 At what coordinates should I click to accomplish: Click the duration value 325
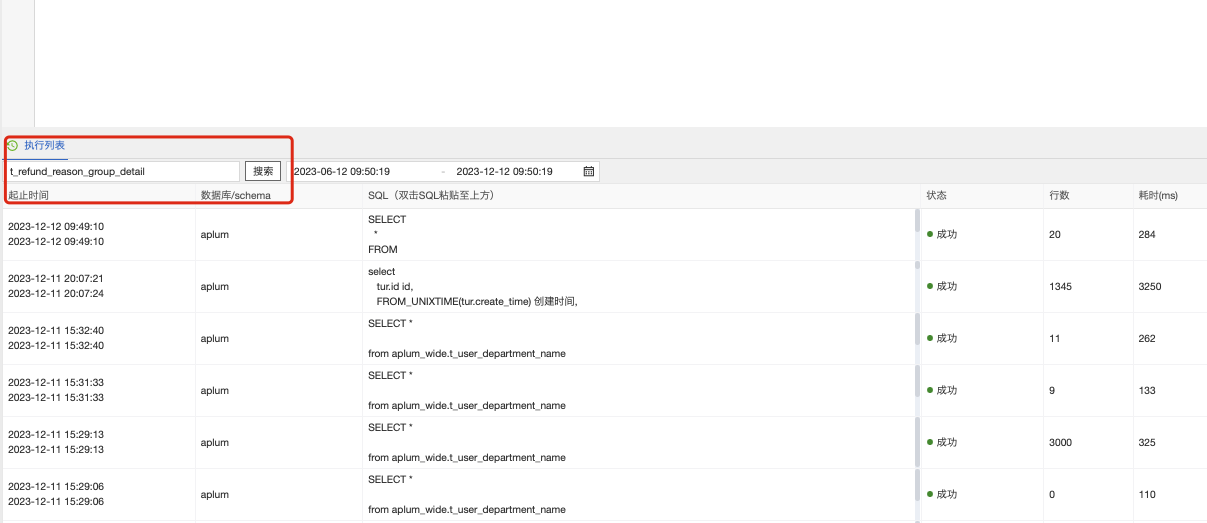[x=1146, y=442]
